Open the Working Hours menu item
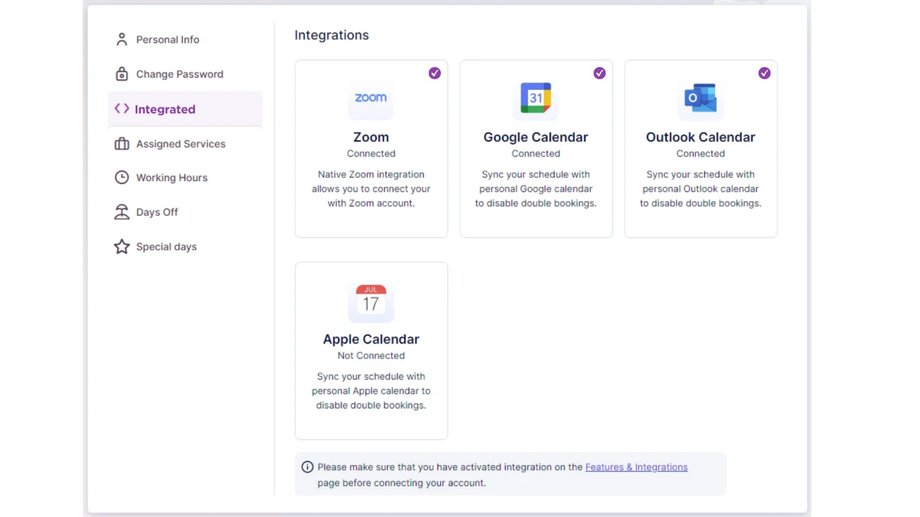This screenshot has width=920, height=517. point(171,178)
